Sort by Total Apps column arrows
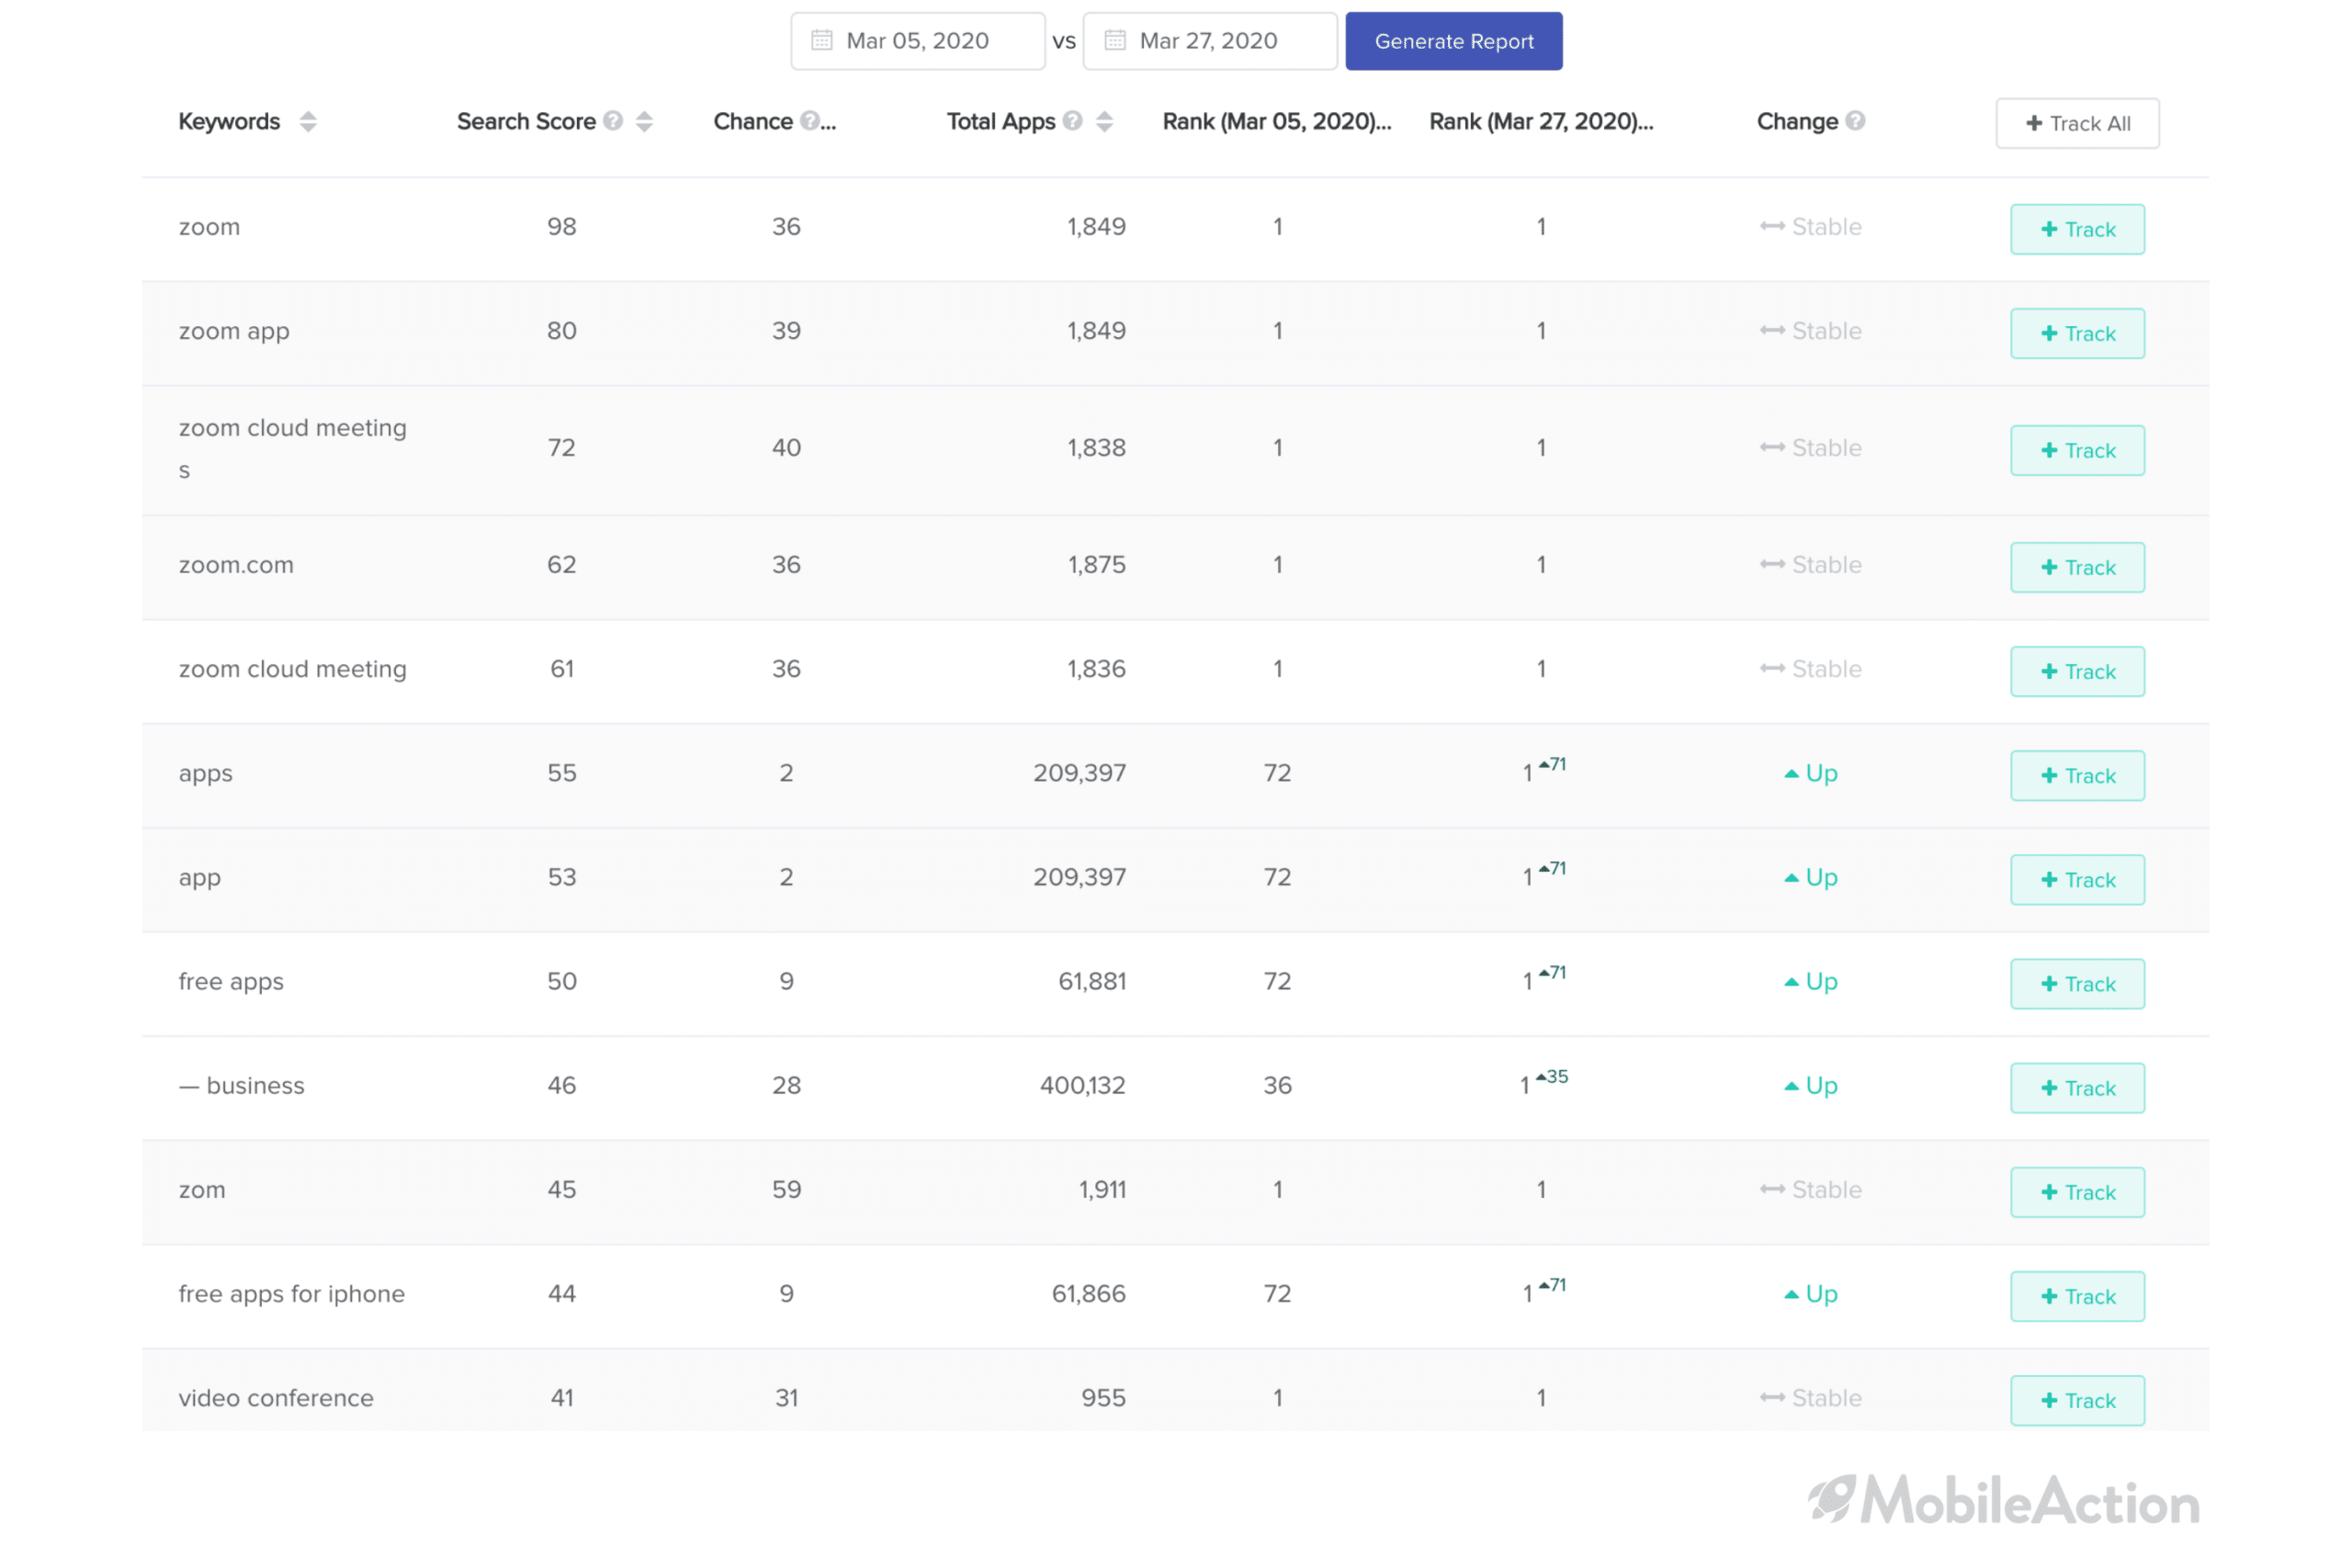2352x1568 pixels. click(x=1104, y=121)
